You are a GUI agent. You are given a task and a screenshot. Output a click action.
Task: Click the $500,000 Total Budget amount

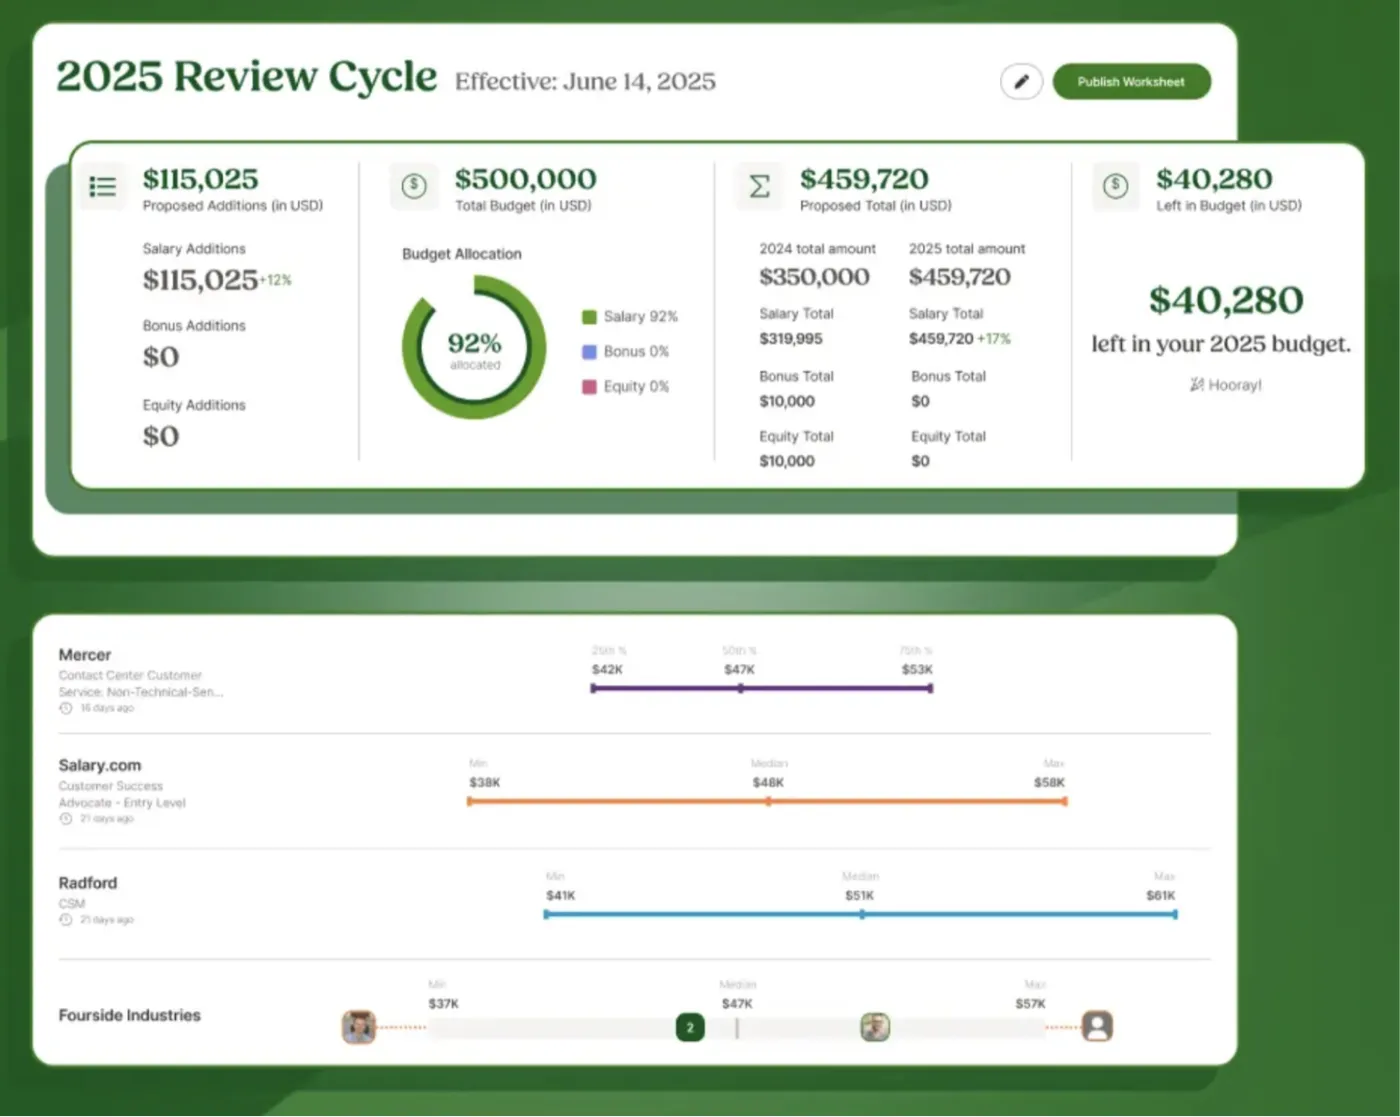point(526,179)
